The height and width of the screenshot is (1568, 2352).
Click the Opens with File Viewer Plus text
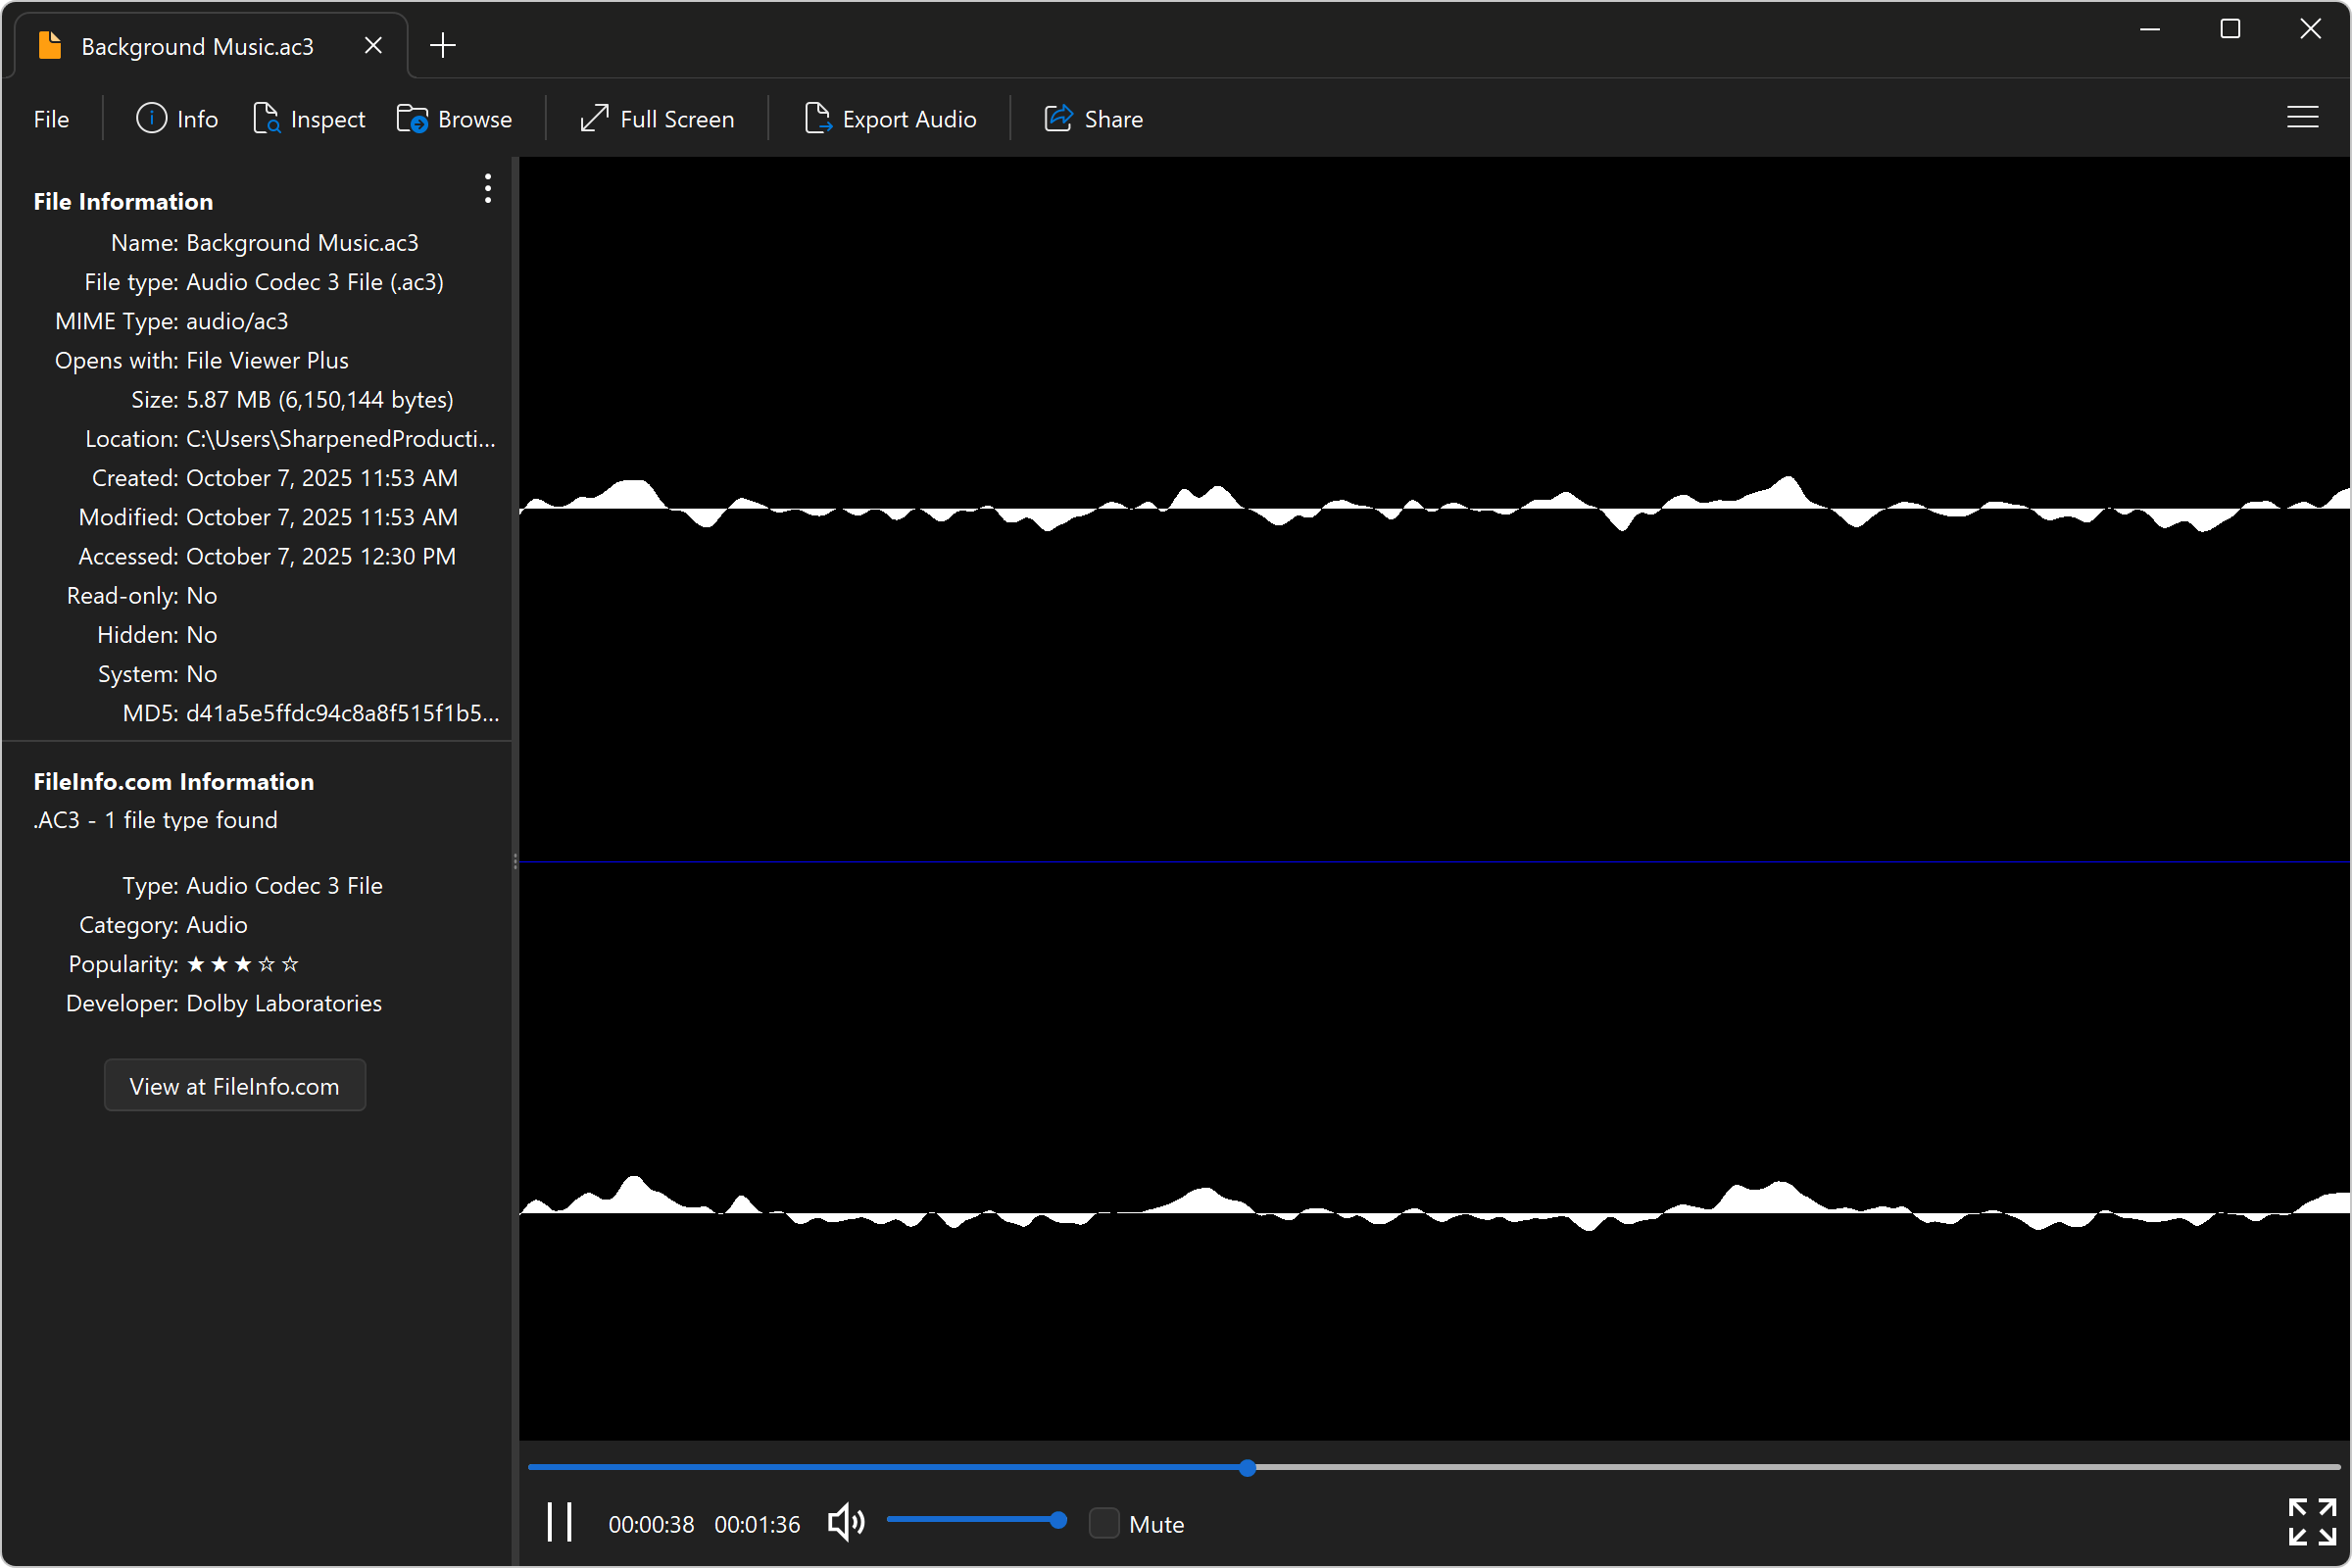267,360
